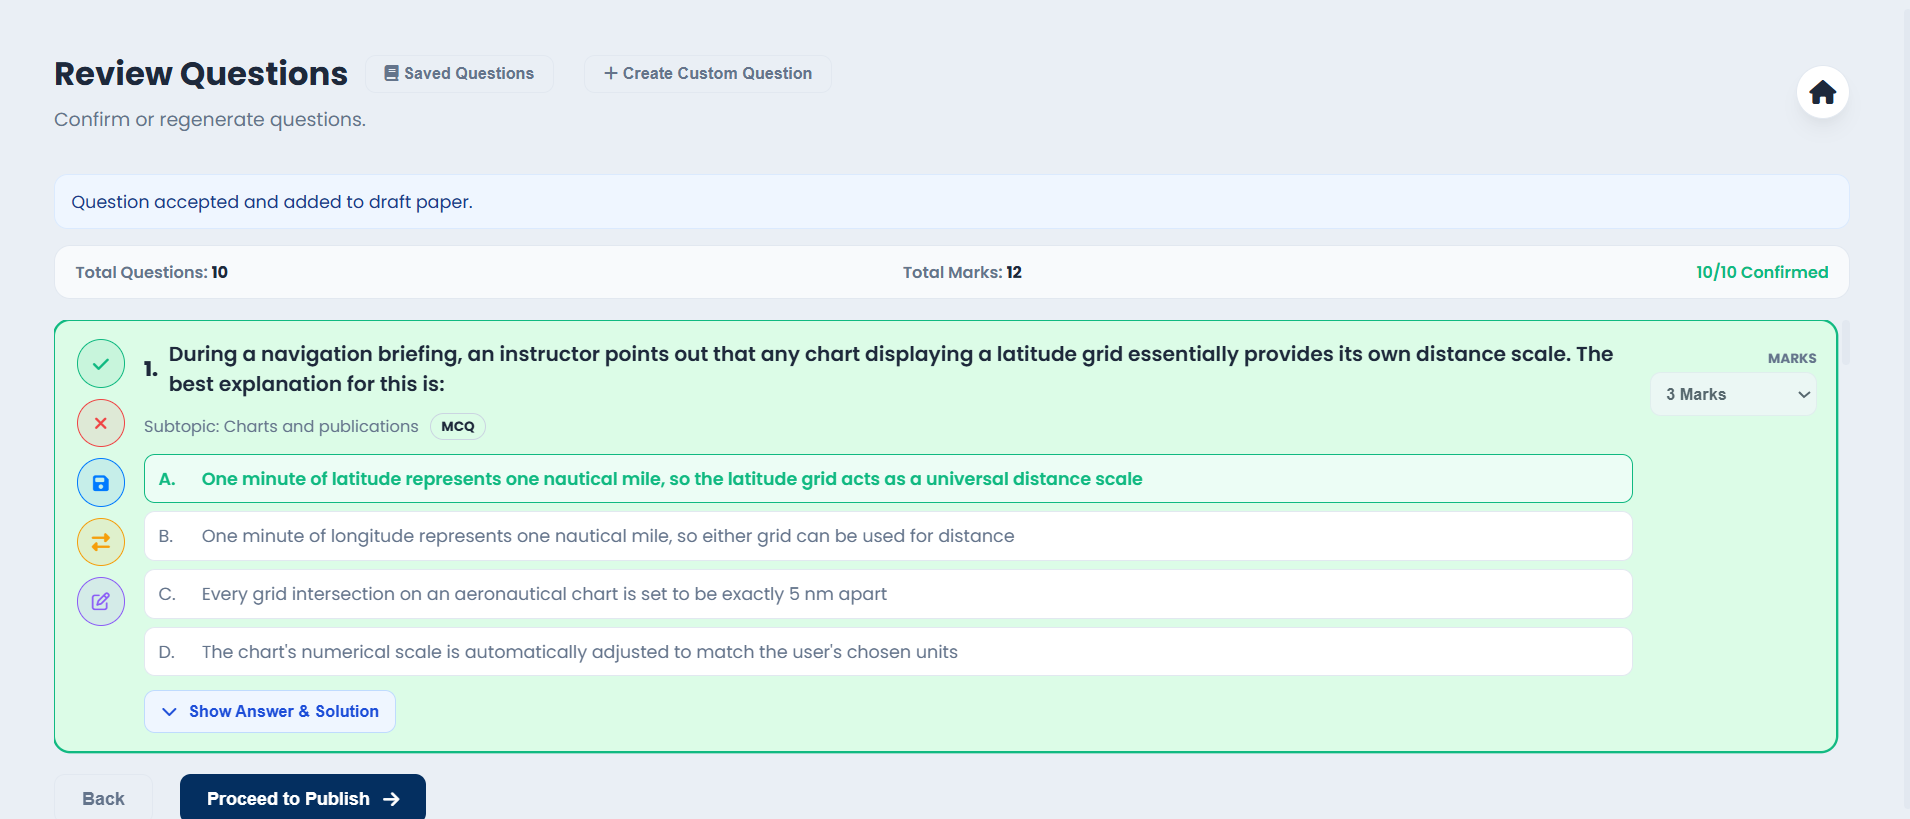This screenshot has width=1910, height=819.
Task: Select option B about longitude nautical mile
Action: [887, 537]
